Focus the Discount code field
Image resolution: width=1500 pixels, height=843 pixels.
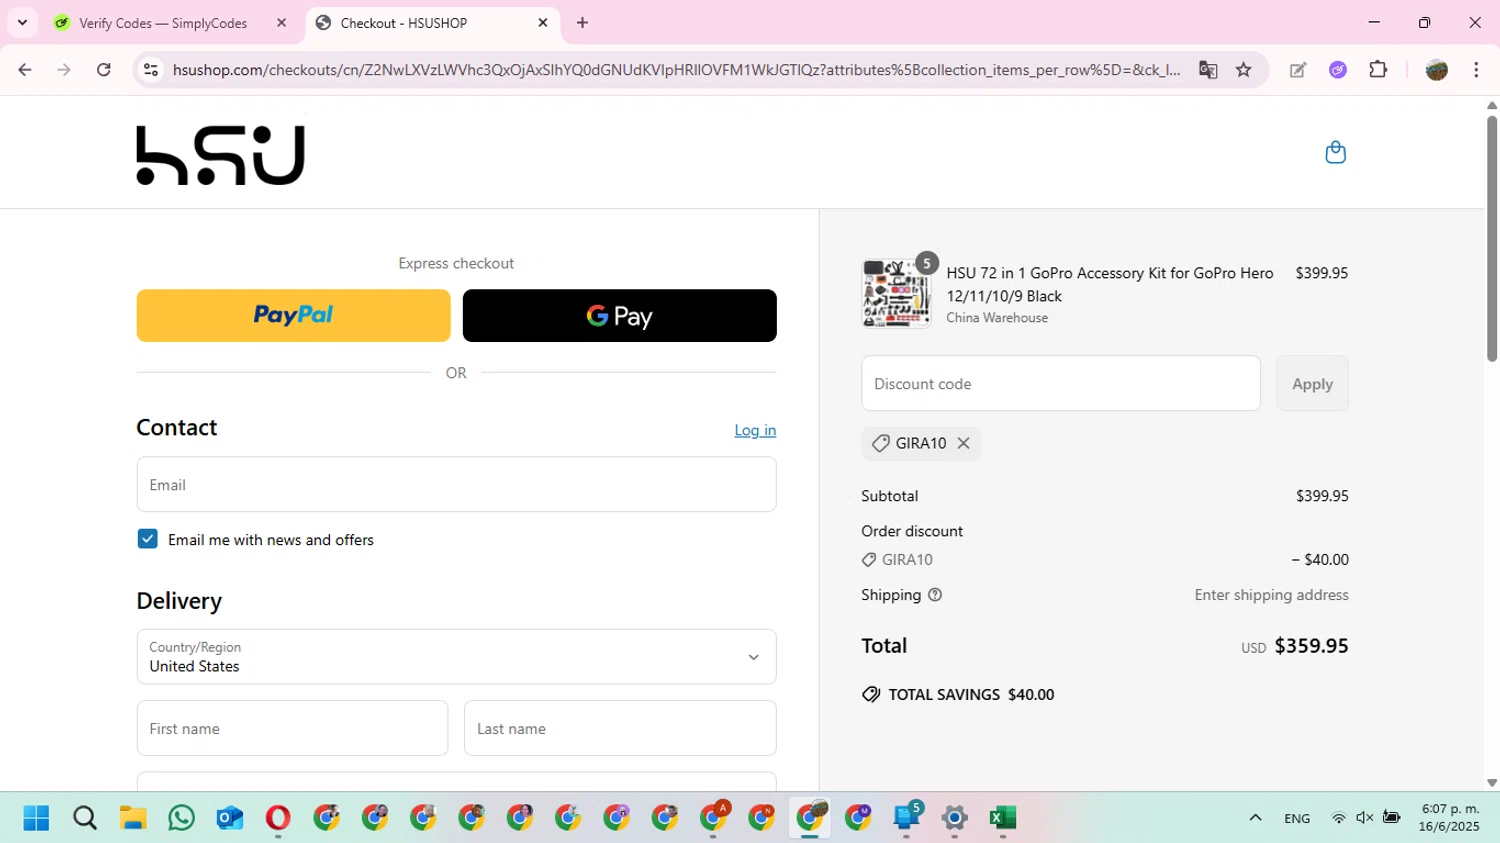[x=1061, y=384]
